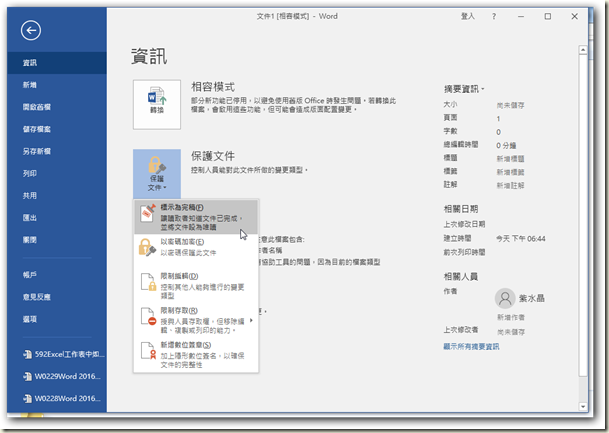The width and height of the screenshot is (609, 433).
Task: Click the file icon beside 592Excel entry
Action: (27, 354)
